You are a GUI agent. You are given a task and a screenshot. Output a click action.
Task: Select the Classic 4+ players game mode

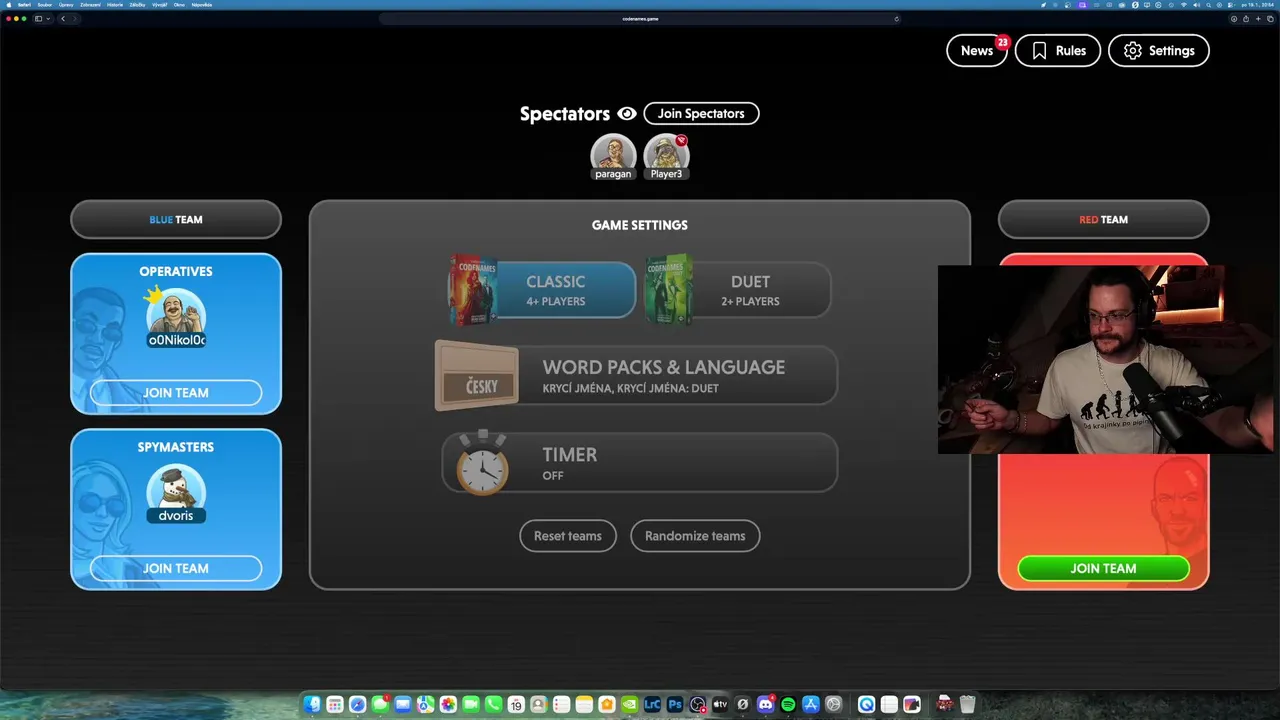[556, 290]
